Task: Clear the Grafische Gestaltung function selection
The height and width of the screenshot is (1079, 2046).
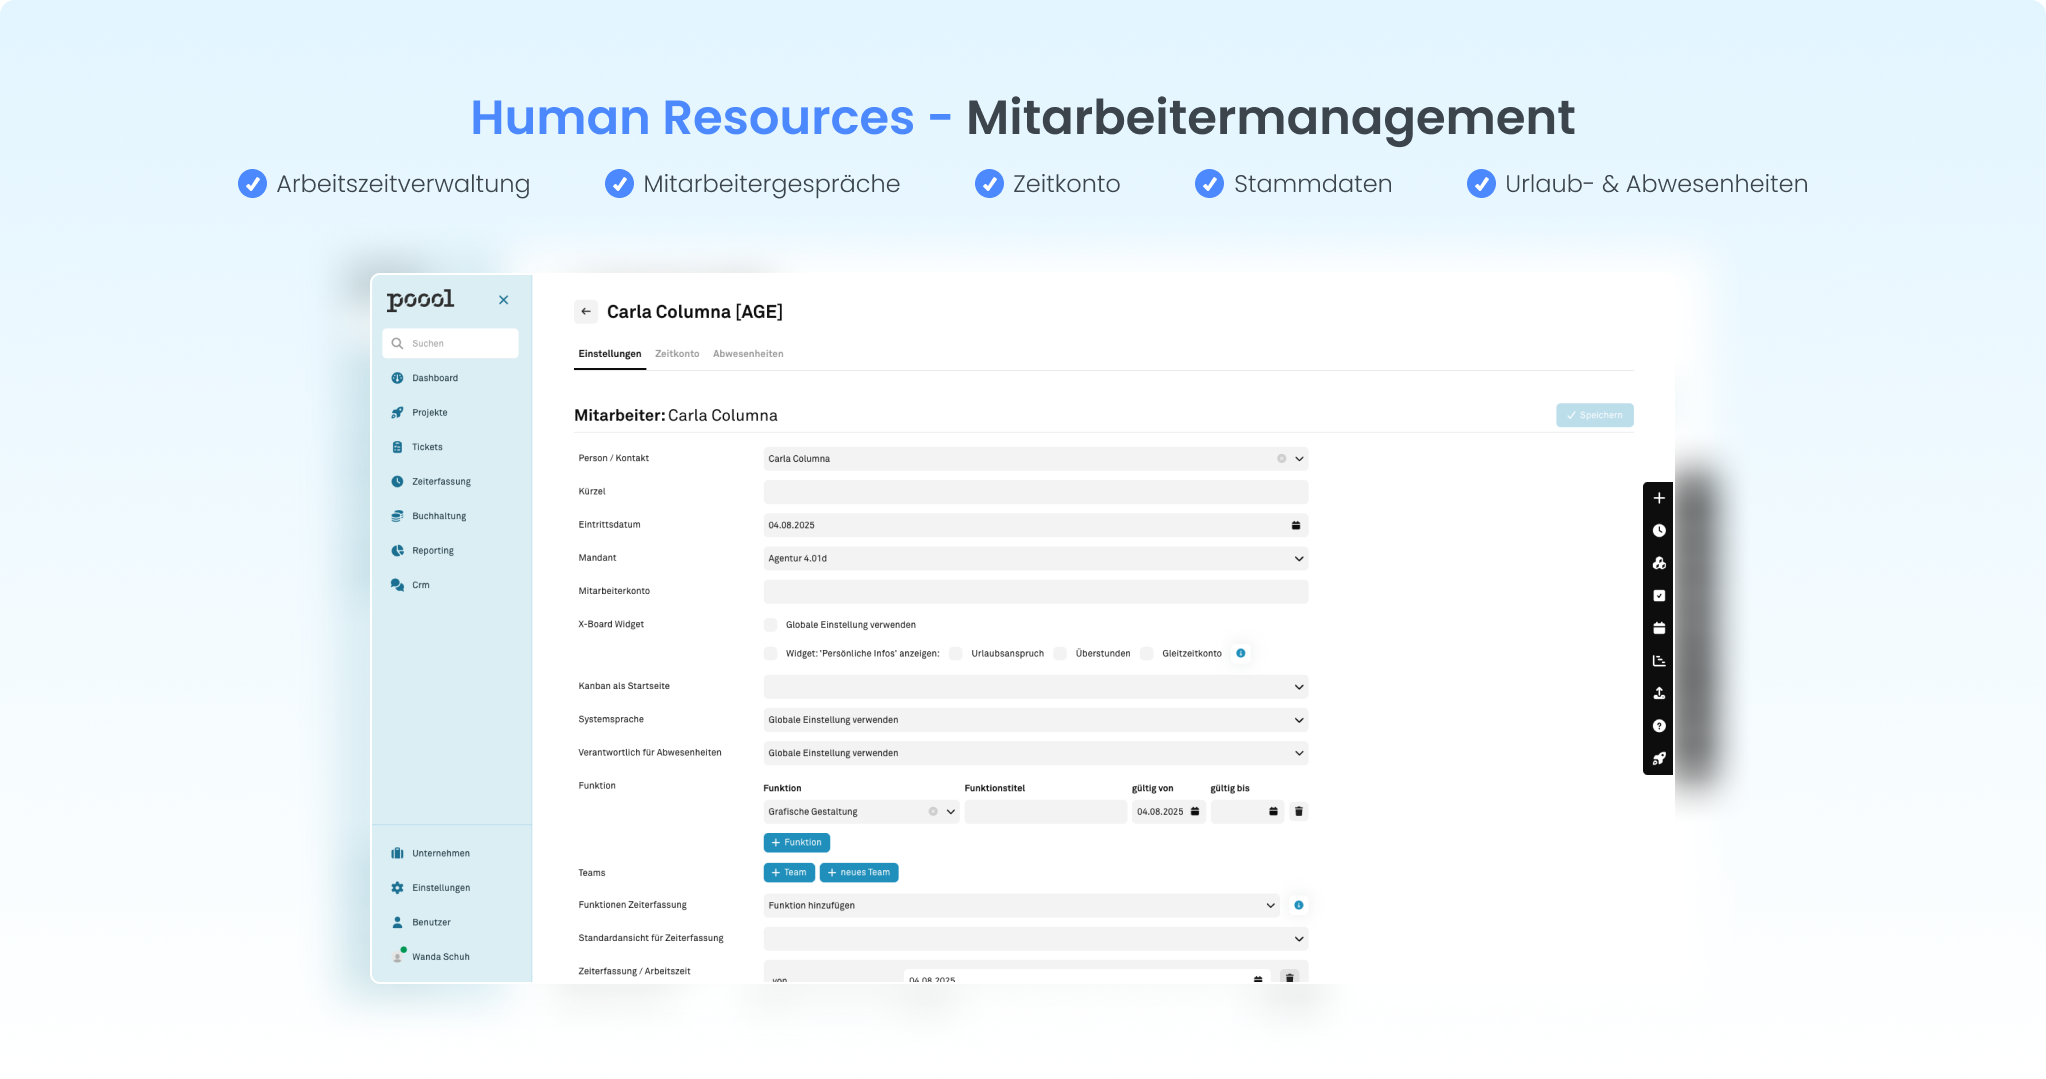Action: pos(933,812)
